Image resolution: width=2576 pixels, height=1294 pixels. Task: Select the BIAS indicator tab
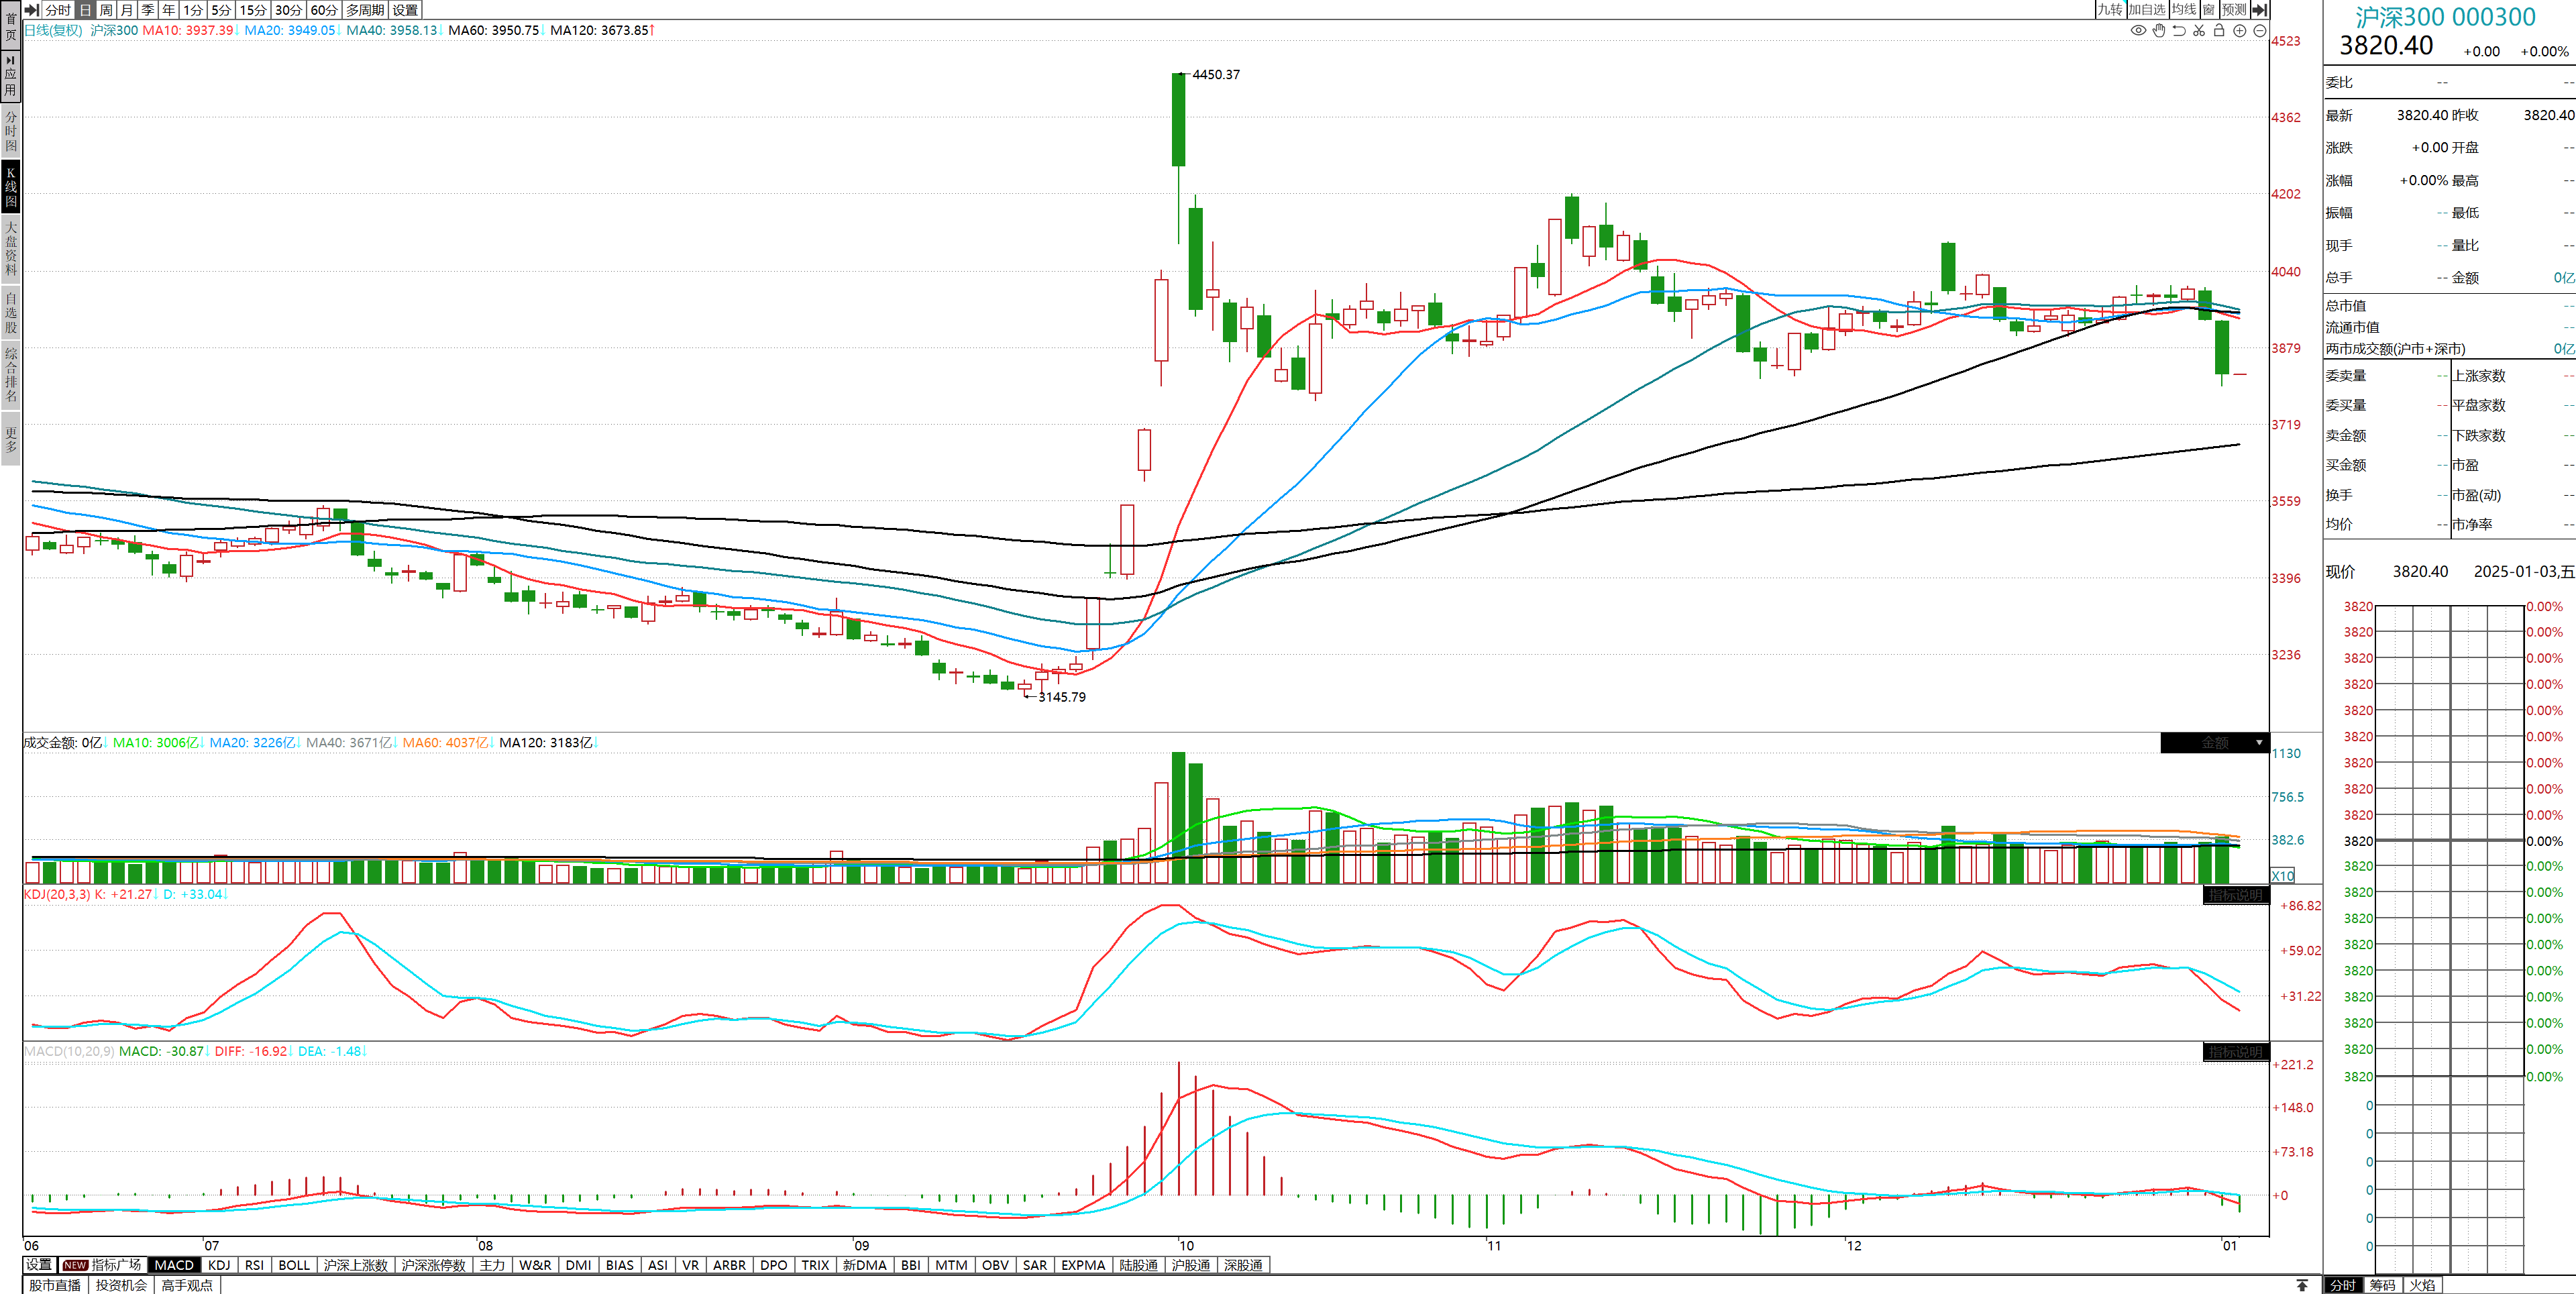pos(620,1265)
